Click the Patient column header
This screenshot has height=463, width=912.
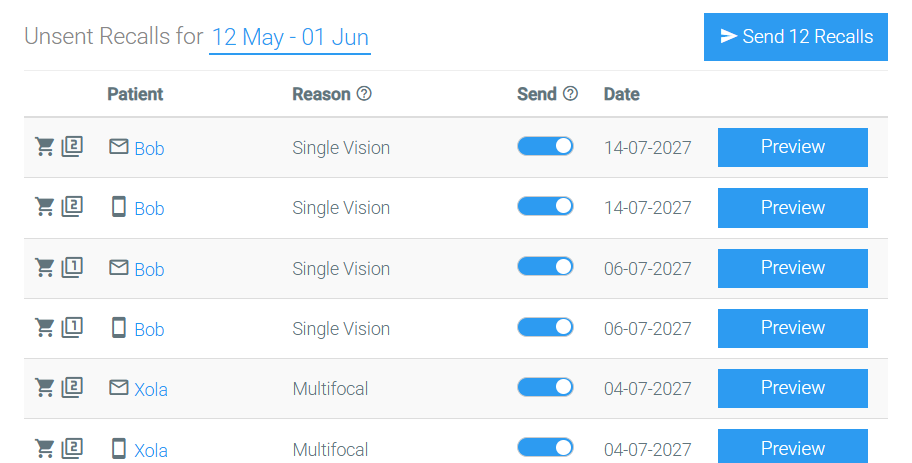point(135,94)
